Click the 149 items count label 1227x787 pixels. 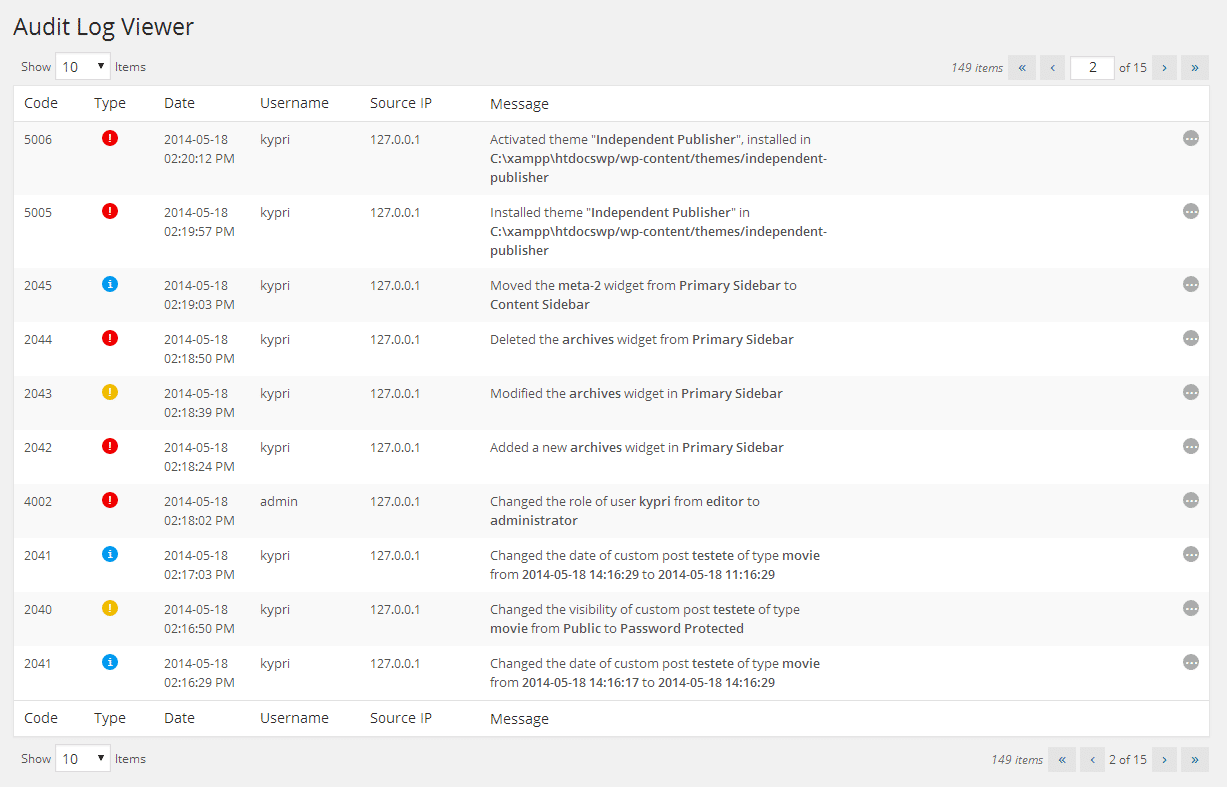pyautogui.click(x=976, y=67)
